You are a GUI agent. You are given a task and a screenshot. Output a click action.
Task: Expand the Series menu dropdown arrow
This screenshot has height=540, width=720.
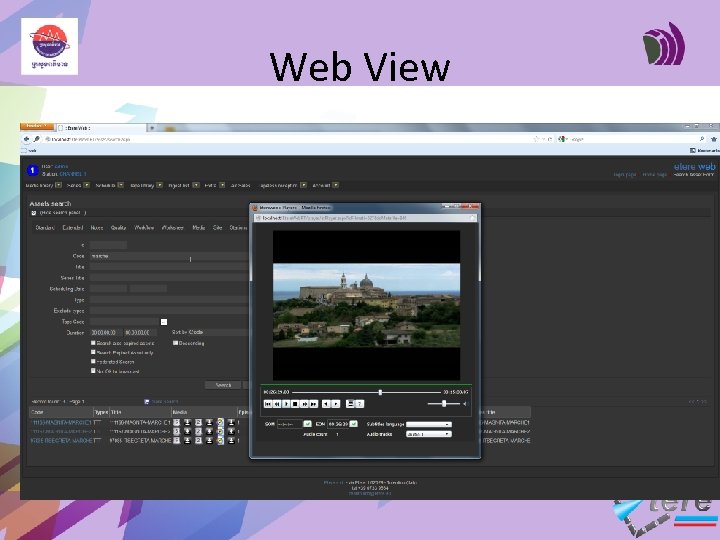pyautogui.click(x=86, y=185)
